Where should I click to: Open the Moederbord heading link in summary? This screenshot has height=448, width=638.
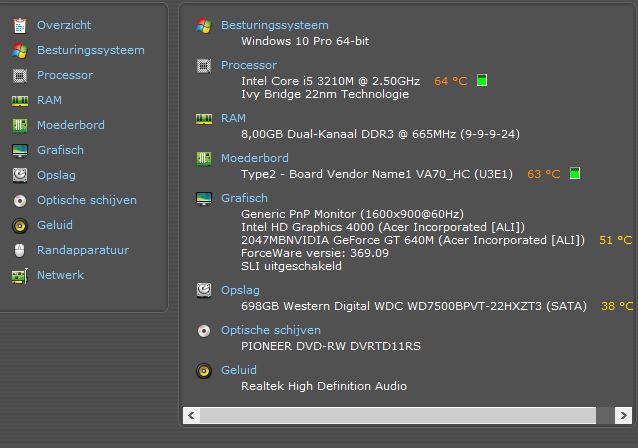pos(254,158)
